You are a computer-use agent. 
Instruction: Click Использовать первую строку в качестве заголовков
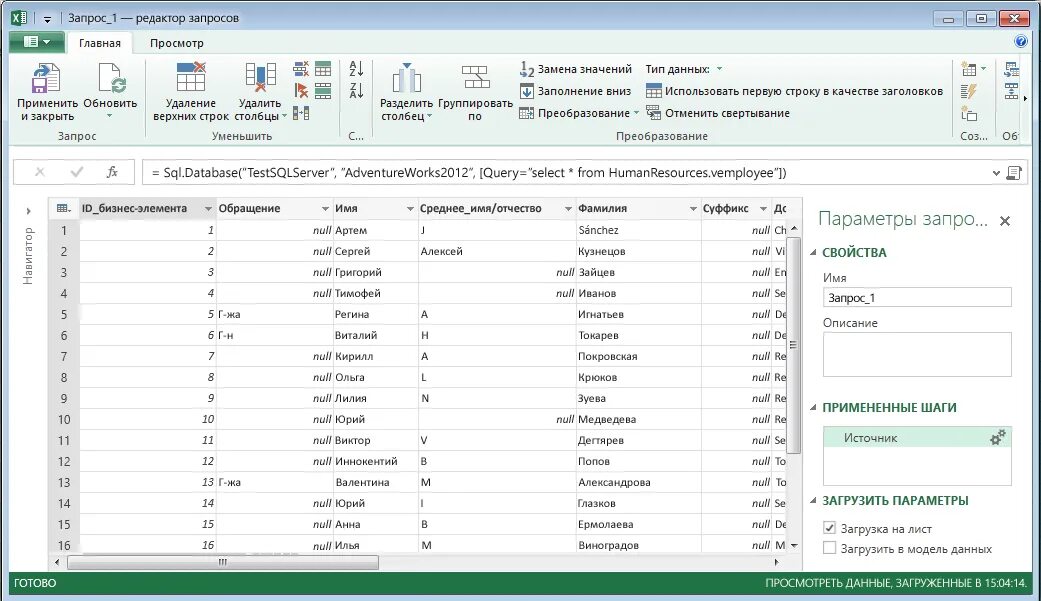click(794, 91)
